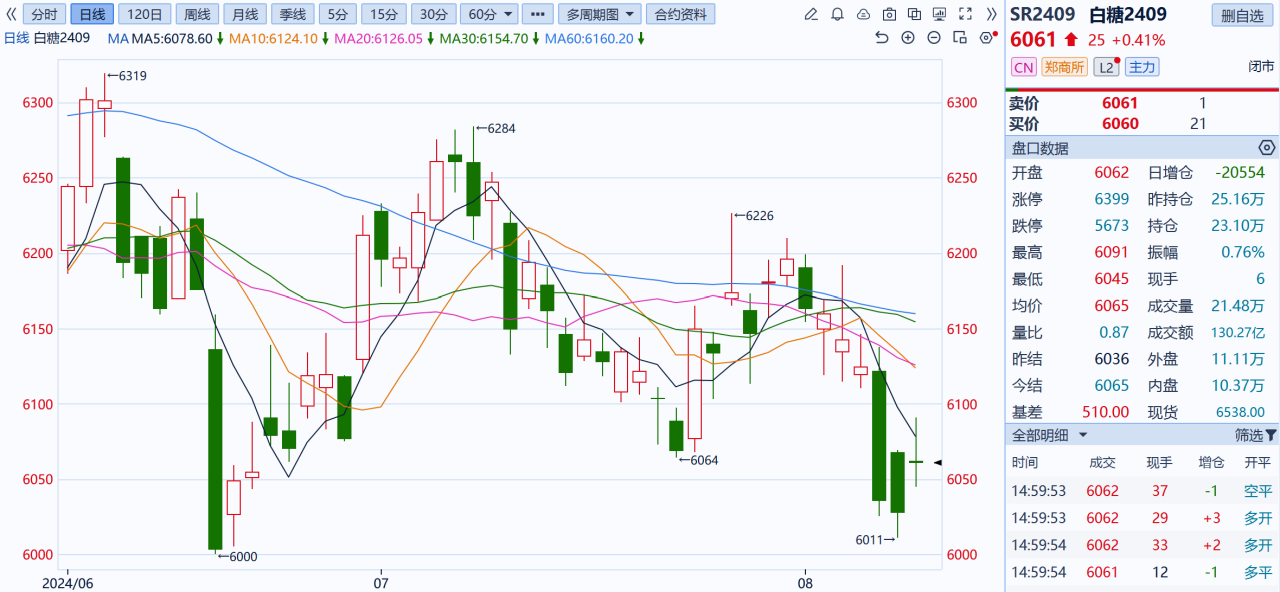Toggle the CN market badge
This screenshot has height=592, width=1280.
(x=1023, y=67)
